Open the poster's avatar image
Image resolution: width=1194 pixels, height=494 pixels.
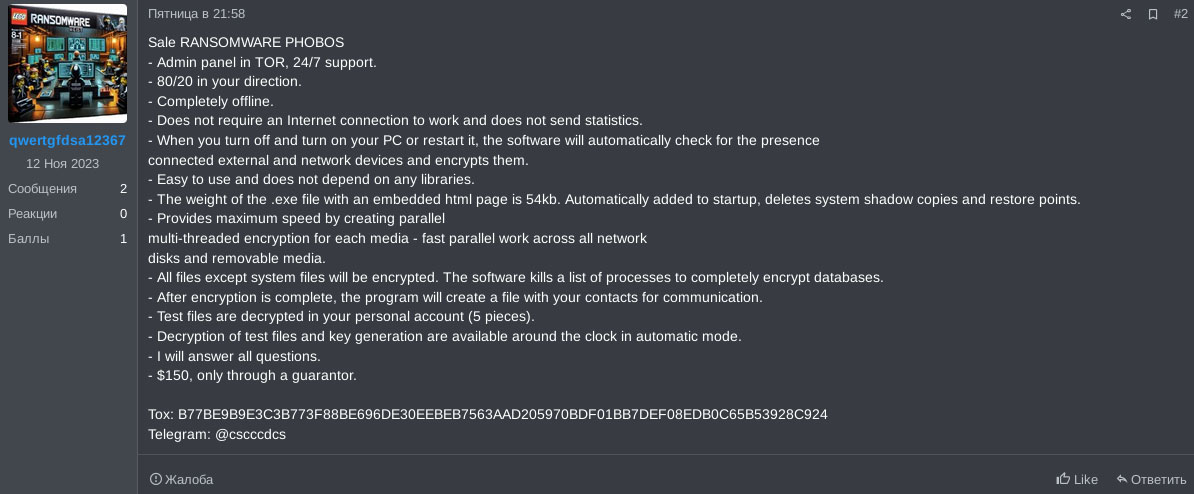pyautogui.click(x=68, y=63)
